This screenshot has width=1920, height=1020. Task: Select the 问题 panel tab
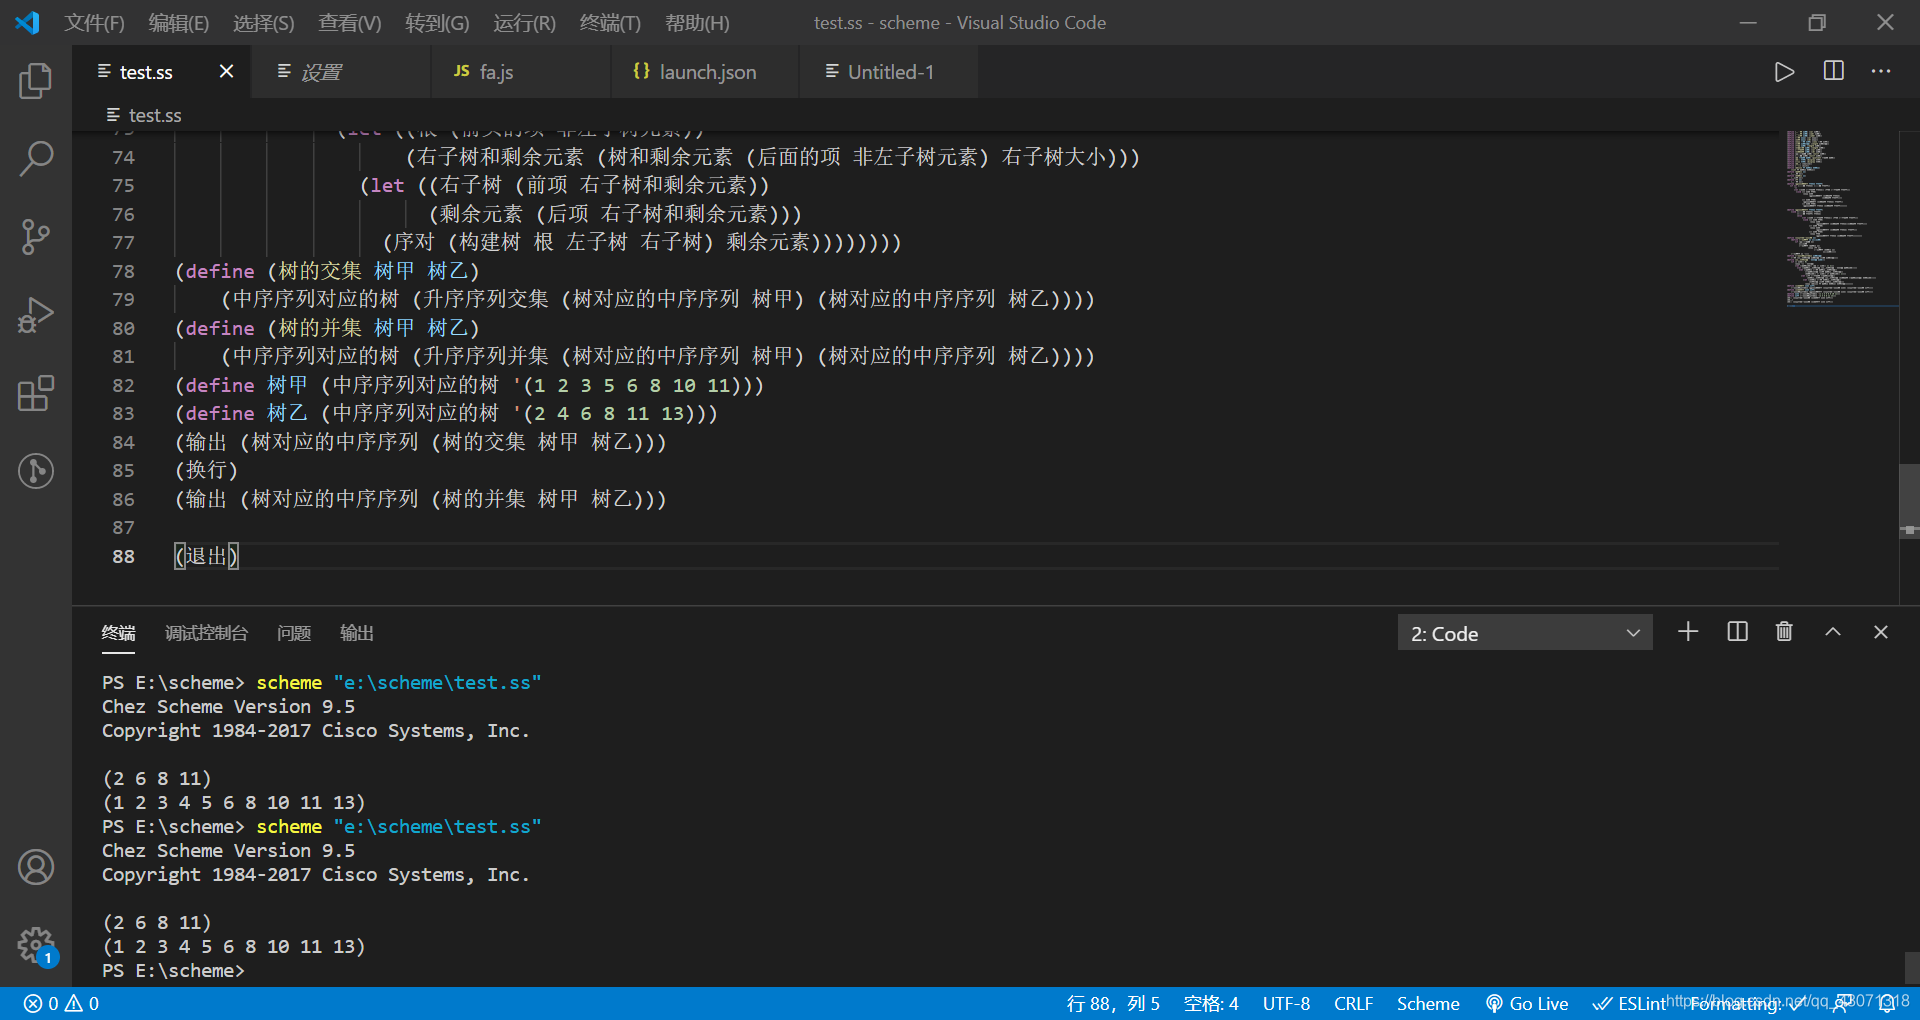pos(294,633)
